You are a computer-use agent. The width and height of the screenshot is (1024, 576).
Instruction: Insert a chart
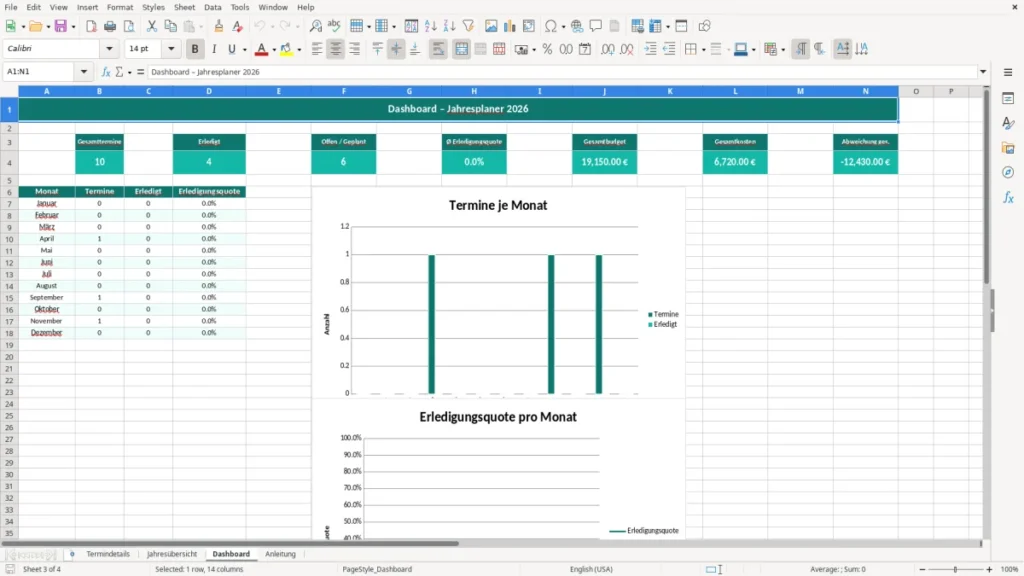pyautogui.click(x=510, y=26)
